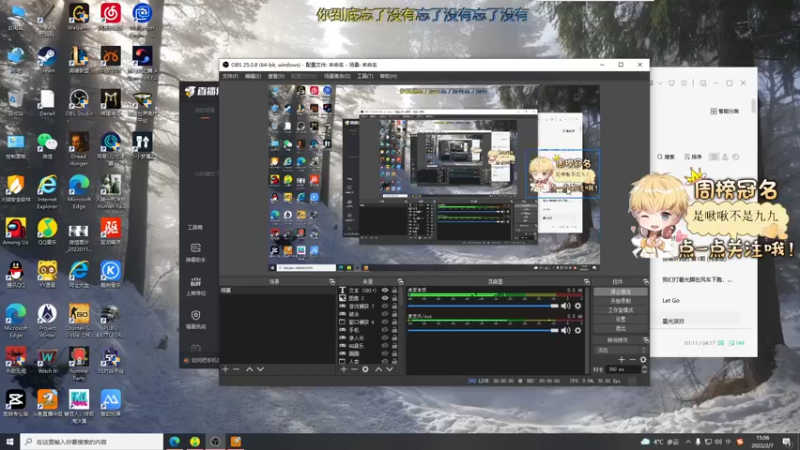The width and height of the screenshot is (800, 450).
Task: Click the Stop Streaming button
Action: [620, 292]
